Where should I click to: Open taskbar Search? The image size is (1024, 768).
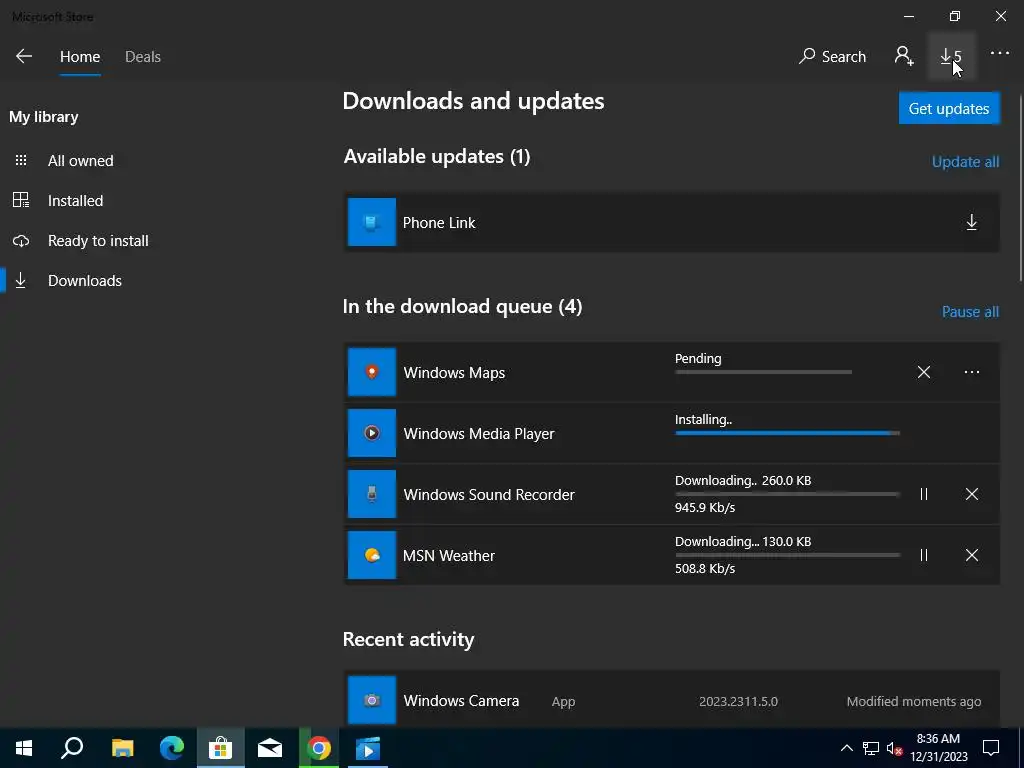click(x=72, y=748)
